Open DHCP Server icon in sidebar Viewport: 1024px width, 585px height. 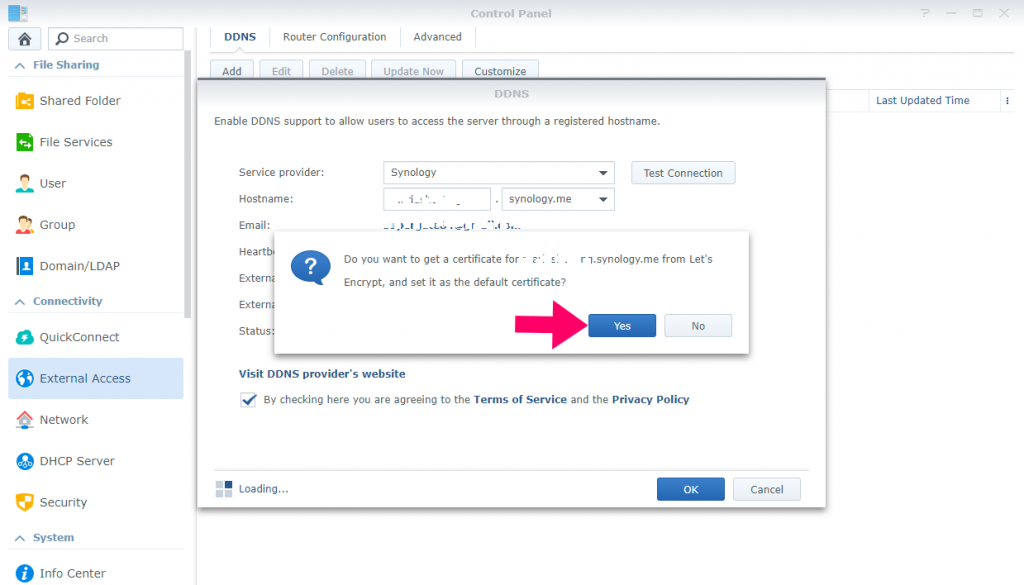tap(25, 461)
